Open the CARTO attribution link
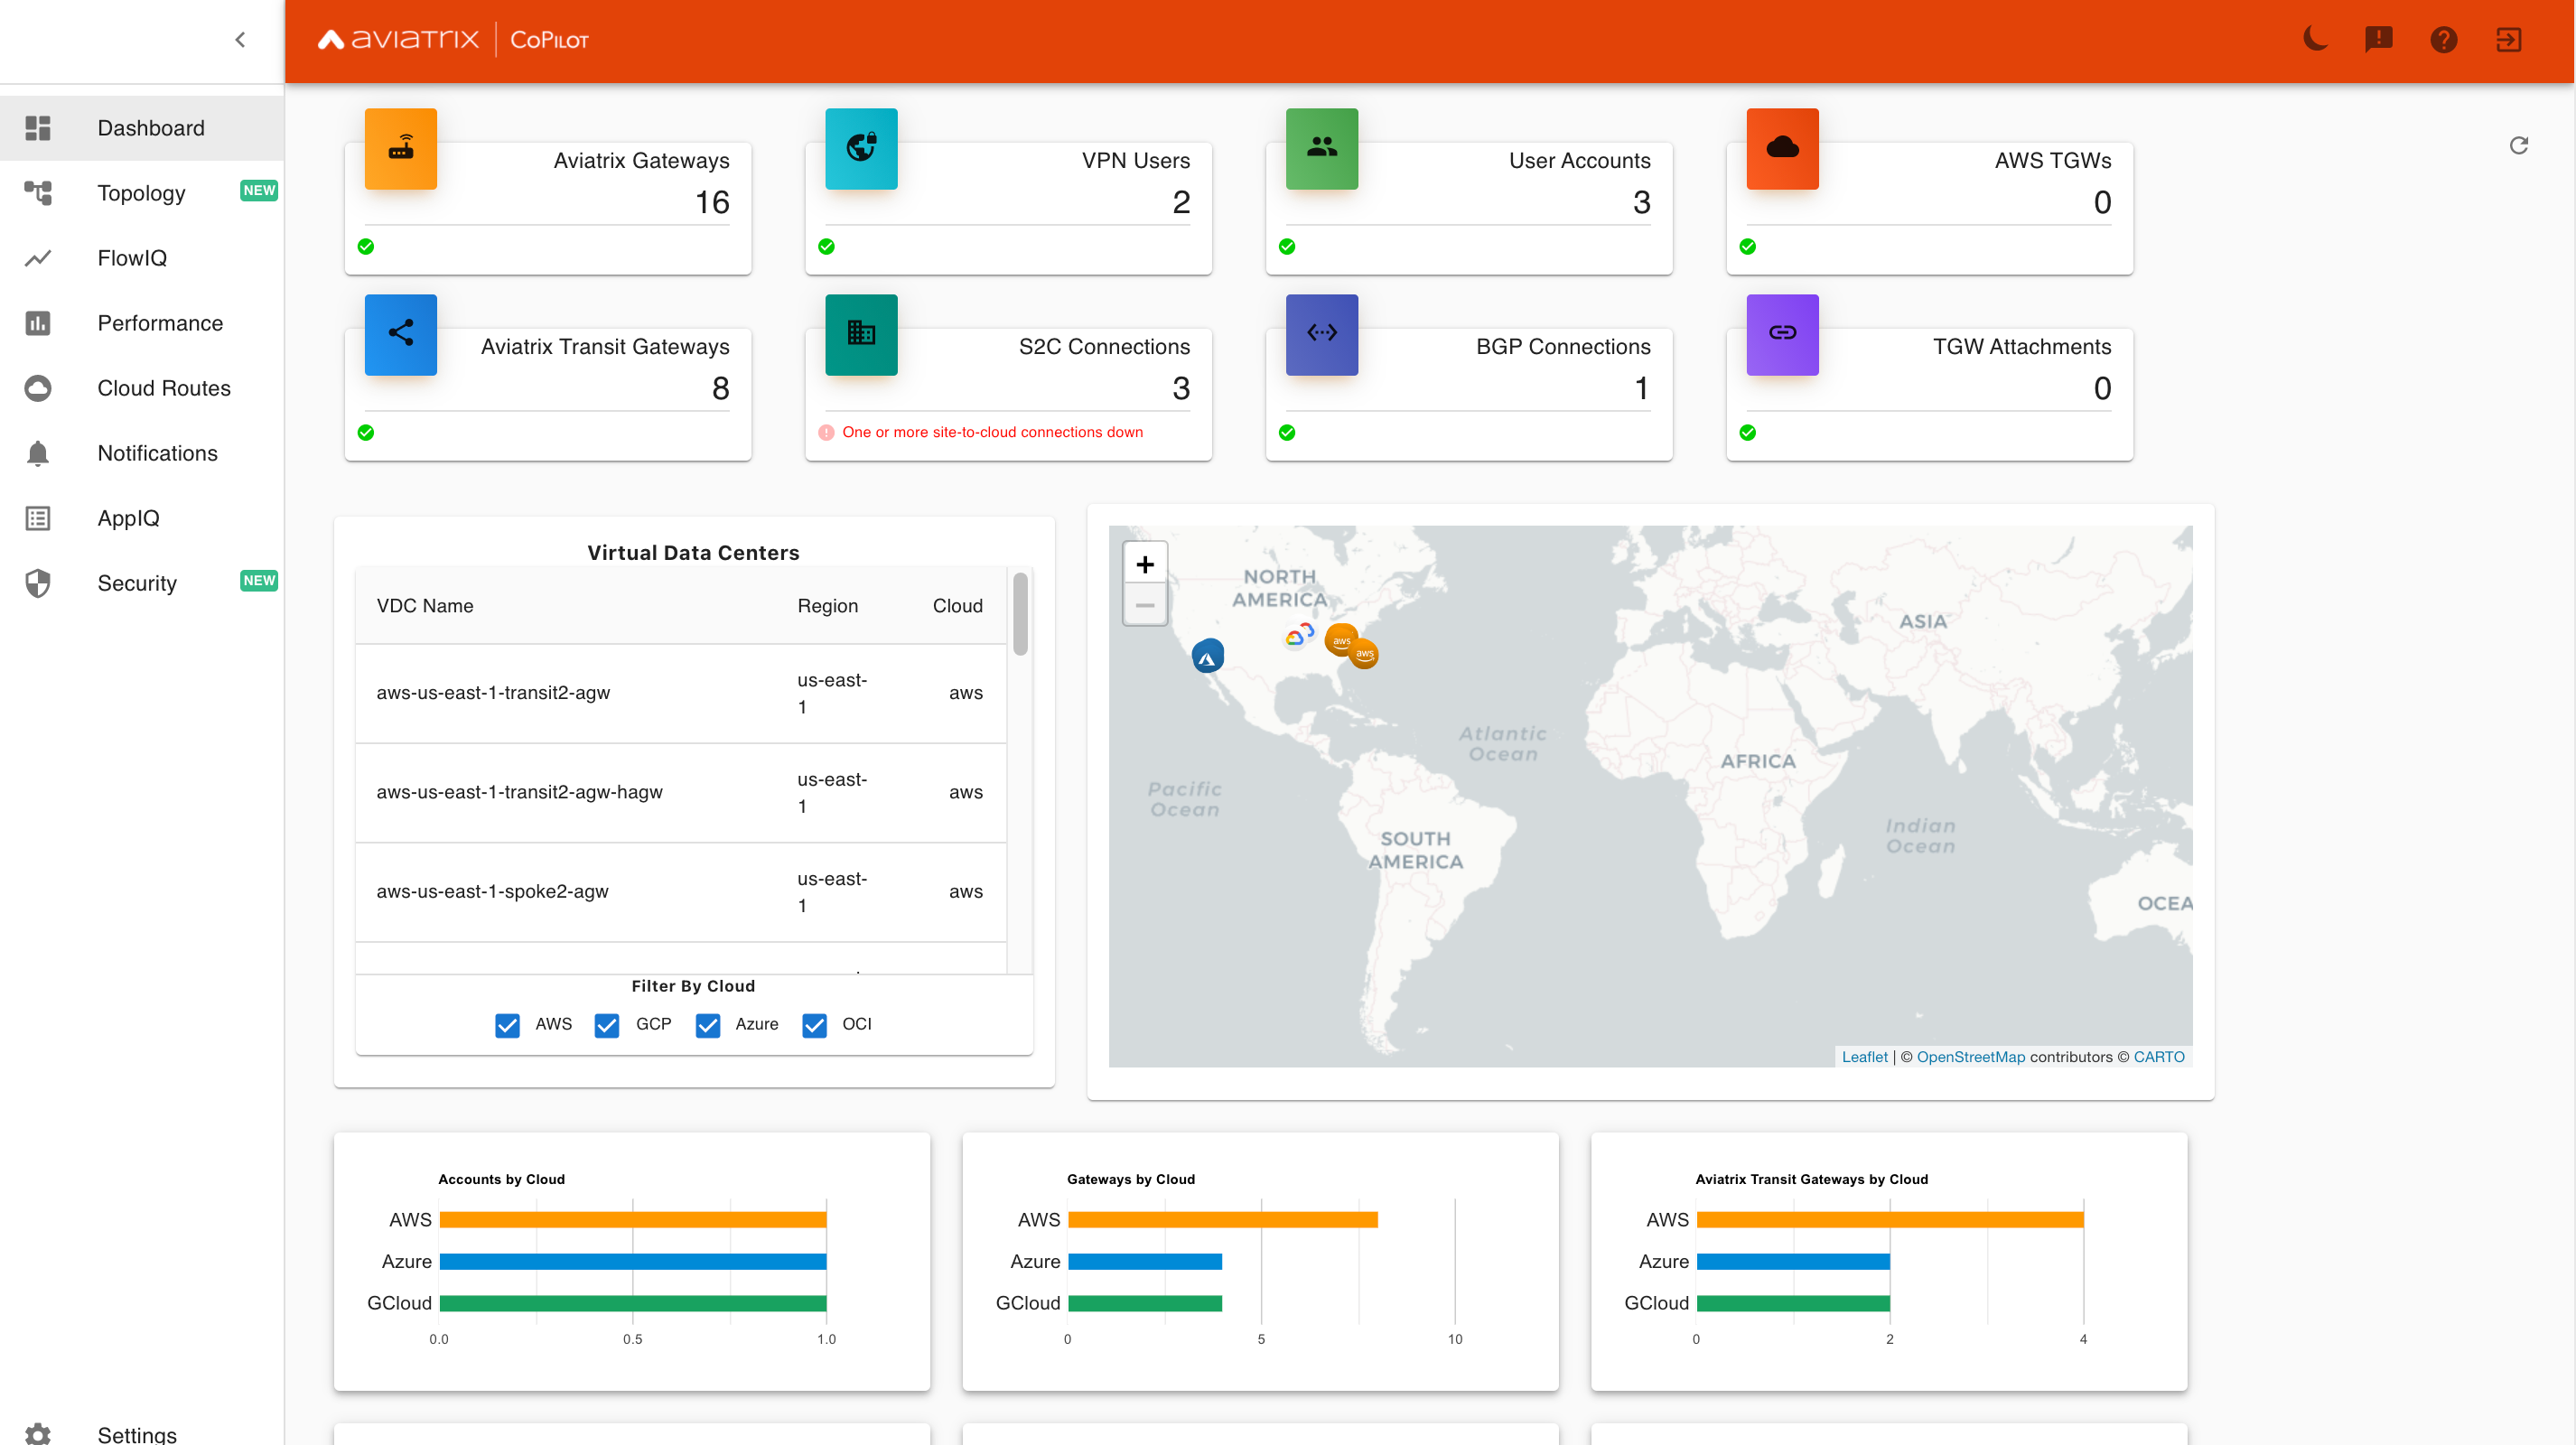Viewport: 2576px width, 1445px height. click(x=2159, y=1057)
